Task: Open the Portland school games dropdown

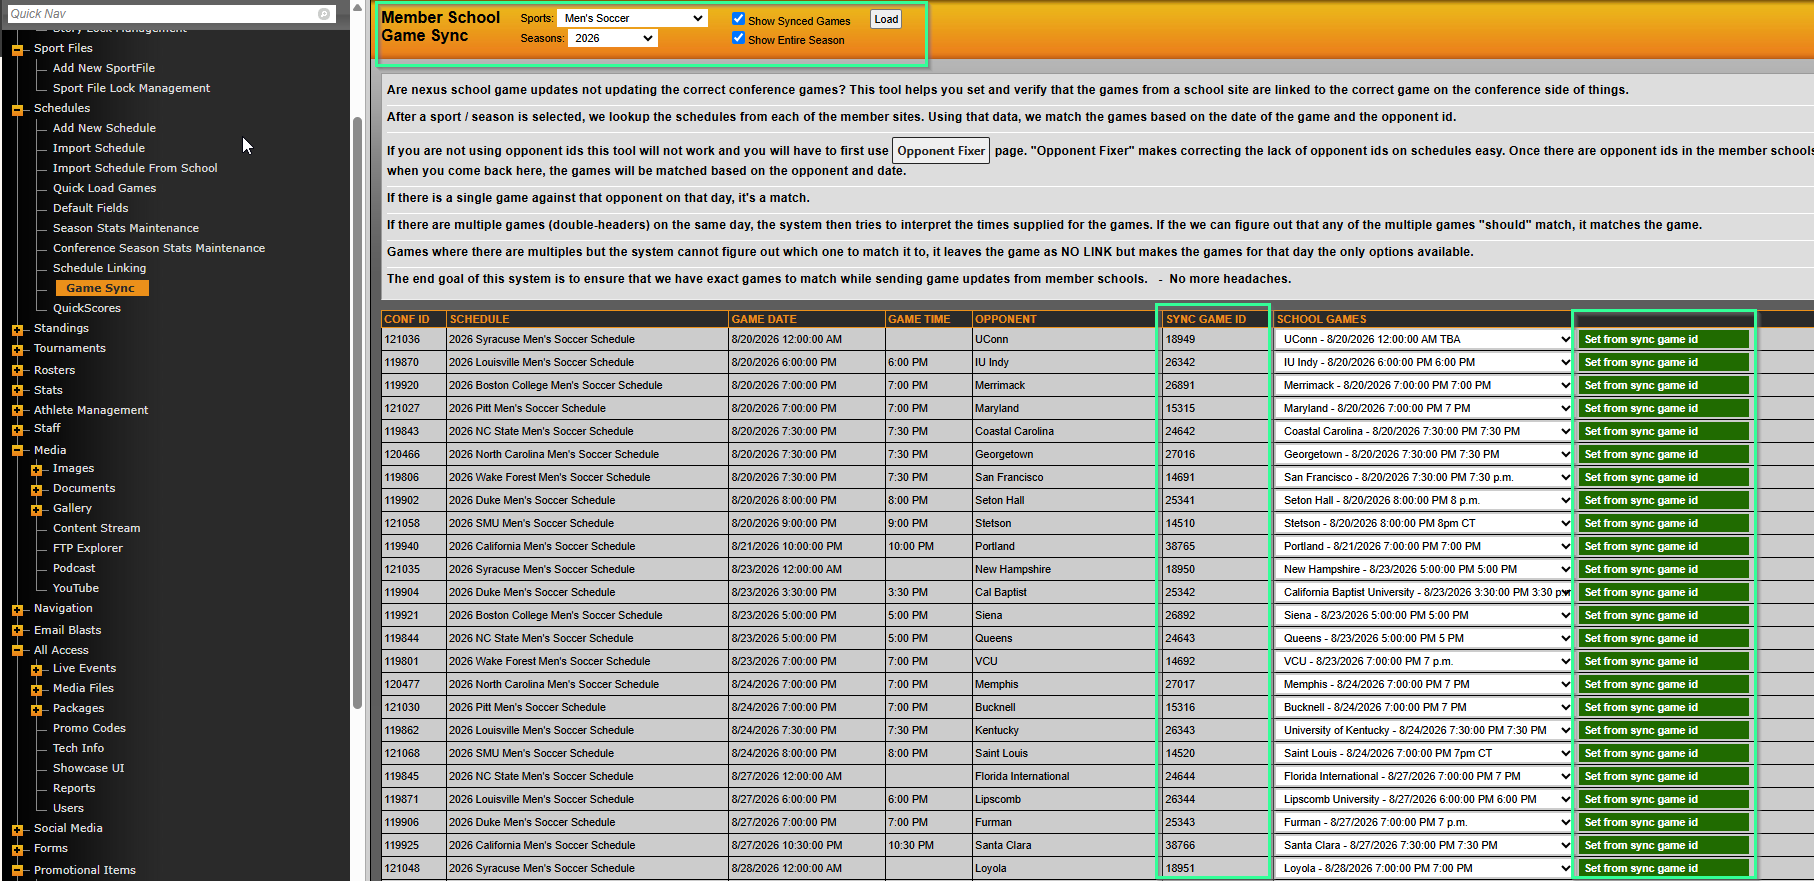Action: (x=1424, y=546)
